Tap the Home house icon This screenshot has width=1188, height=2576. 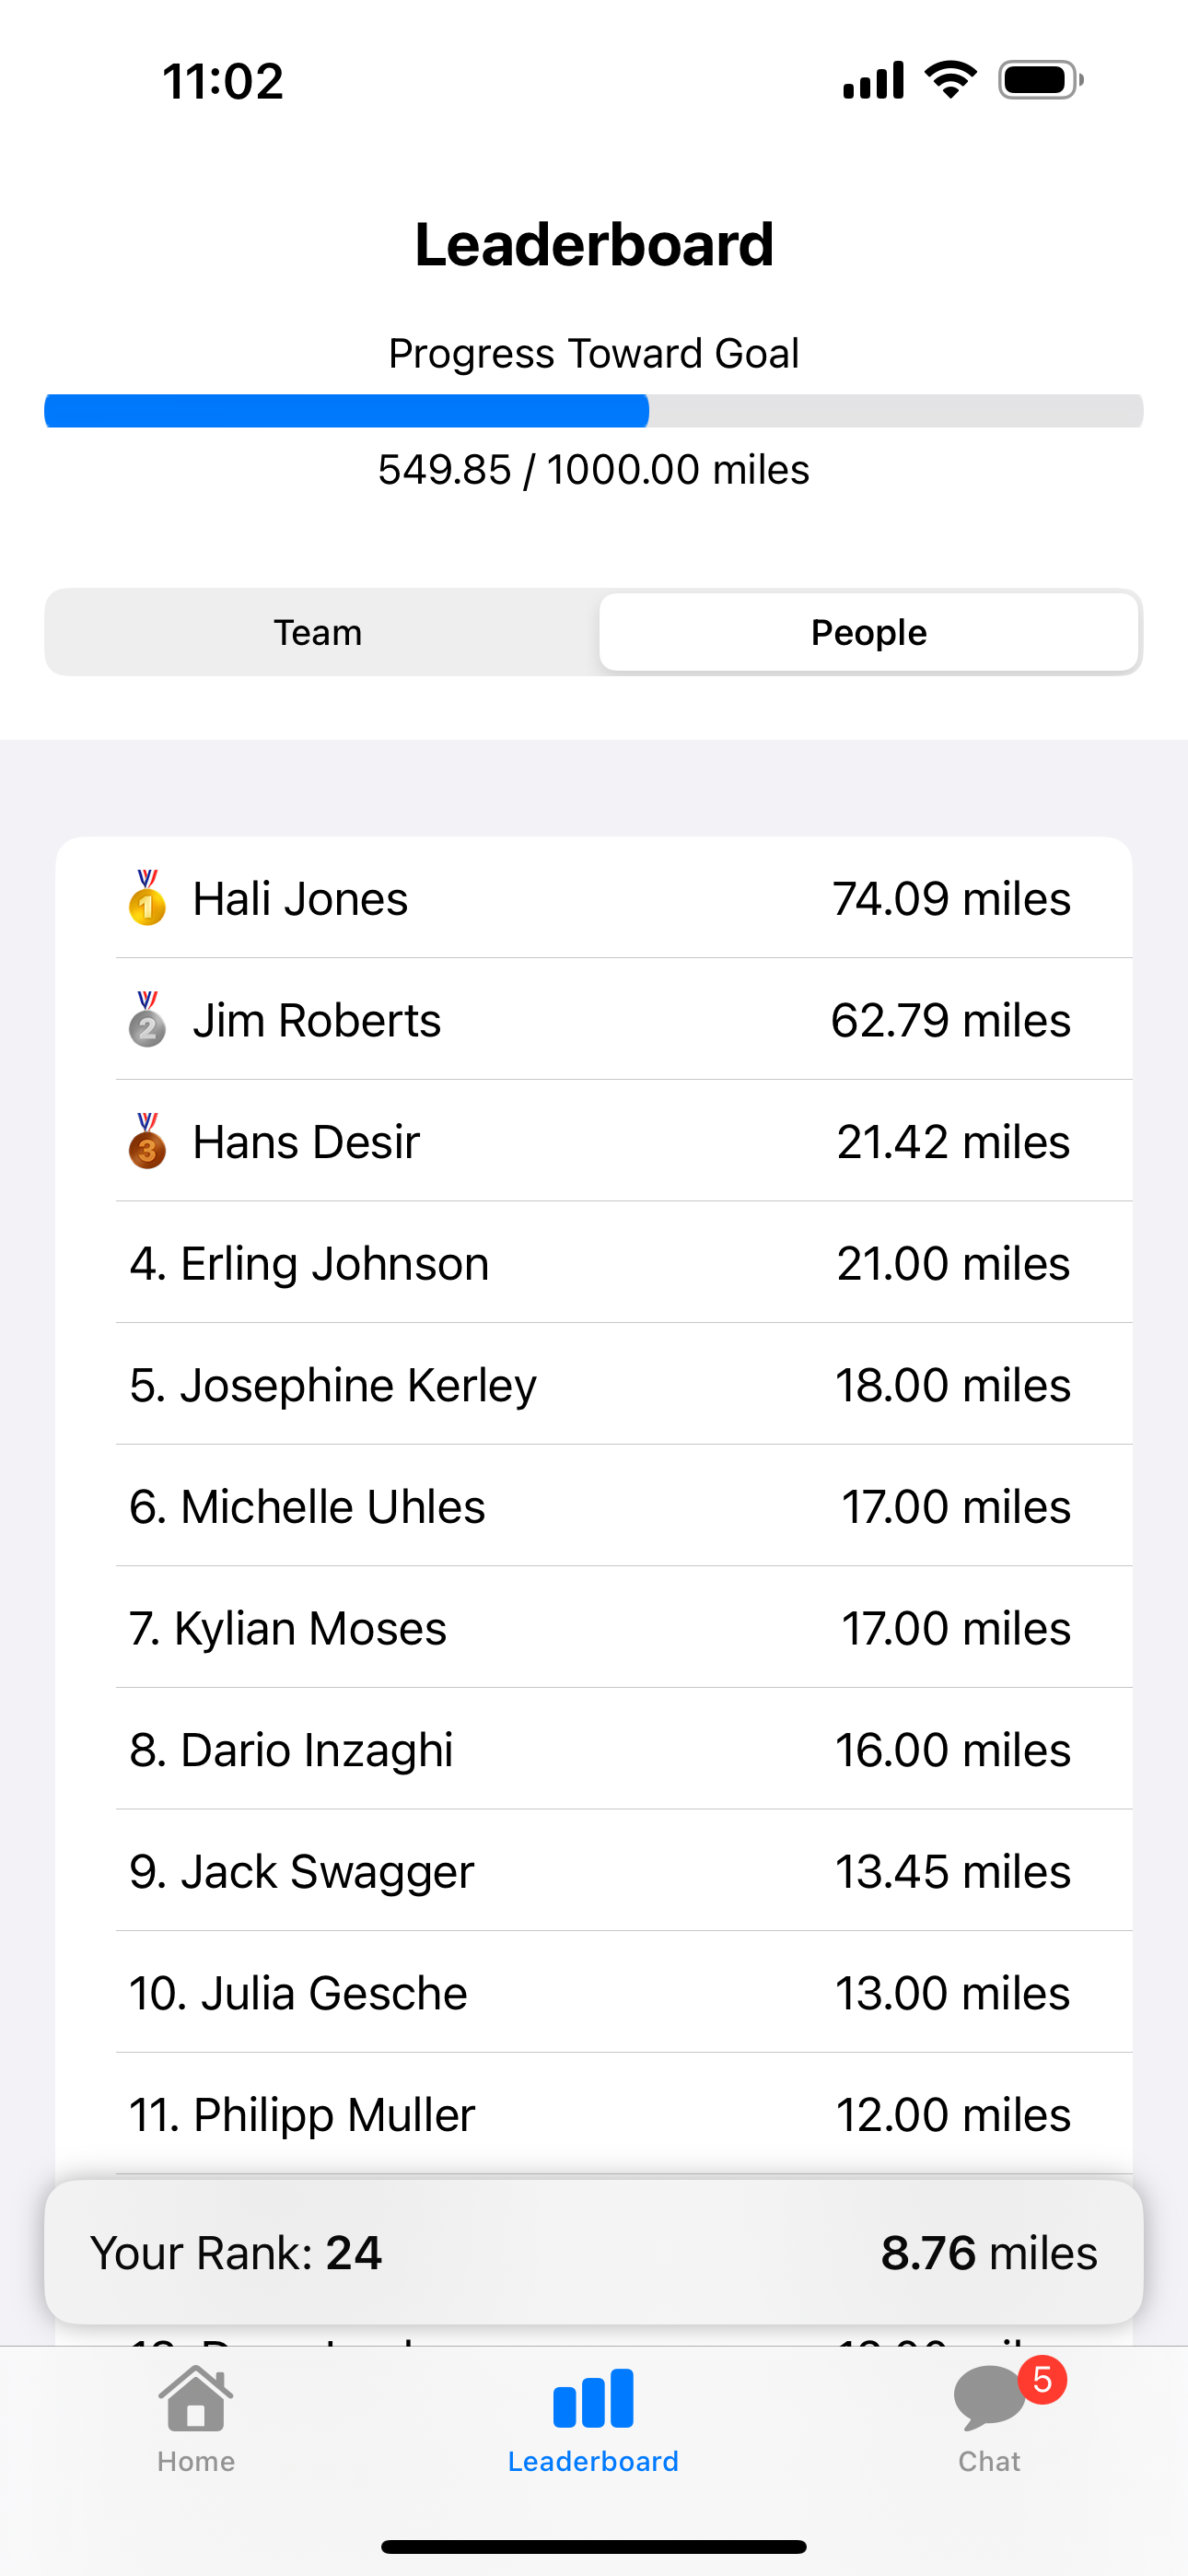coord(196,2398)
